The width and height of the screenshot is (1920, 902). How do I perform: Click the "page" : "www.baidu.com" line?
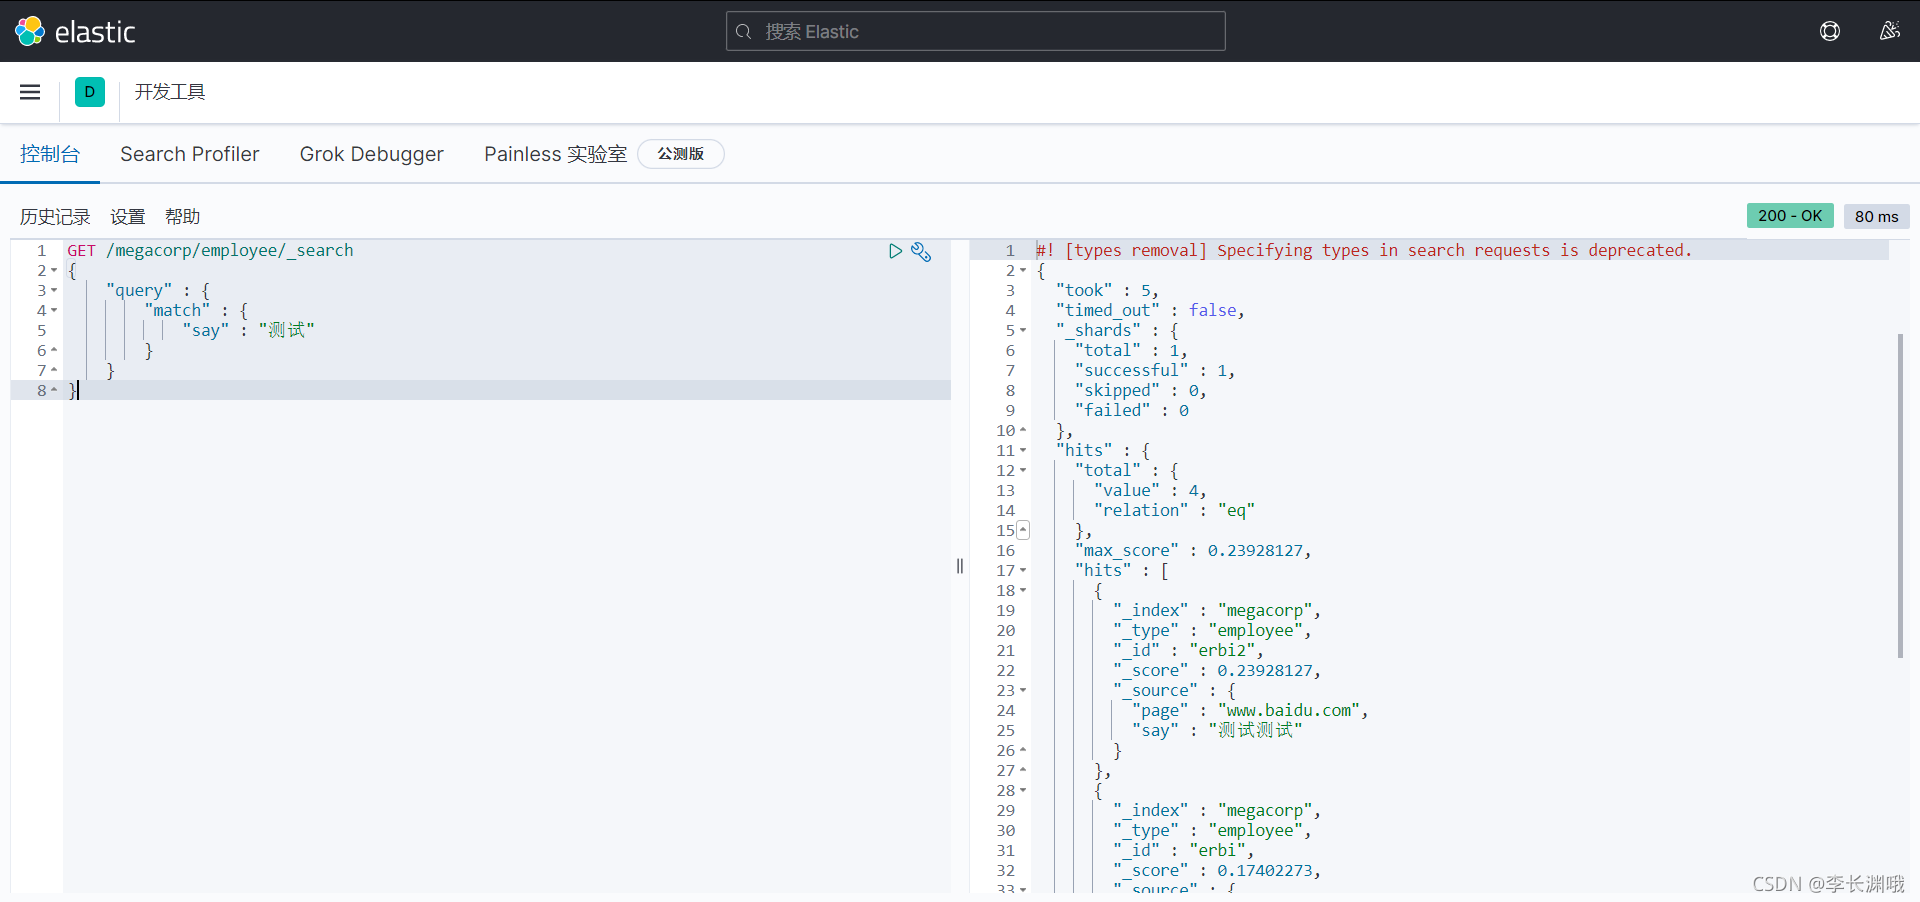click(x=1250, y=711)
